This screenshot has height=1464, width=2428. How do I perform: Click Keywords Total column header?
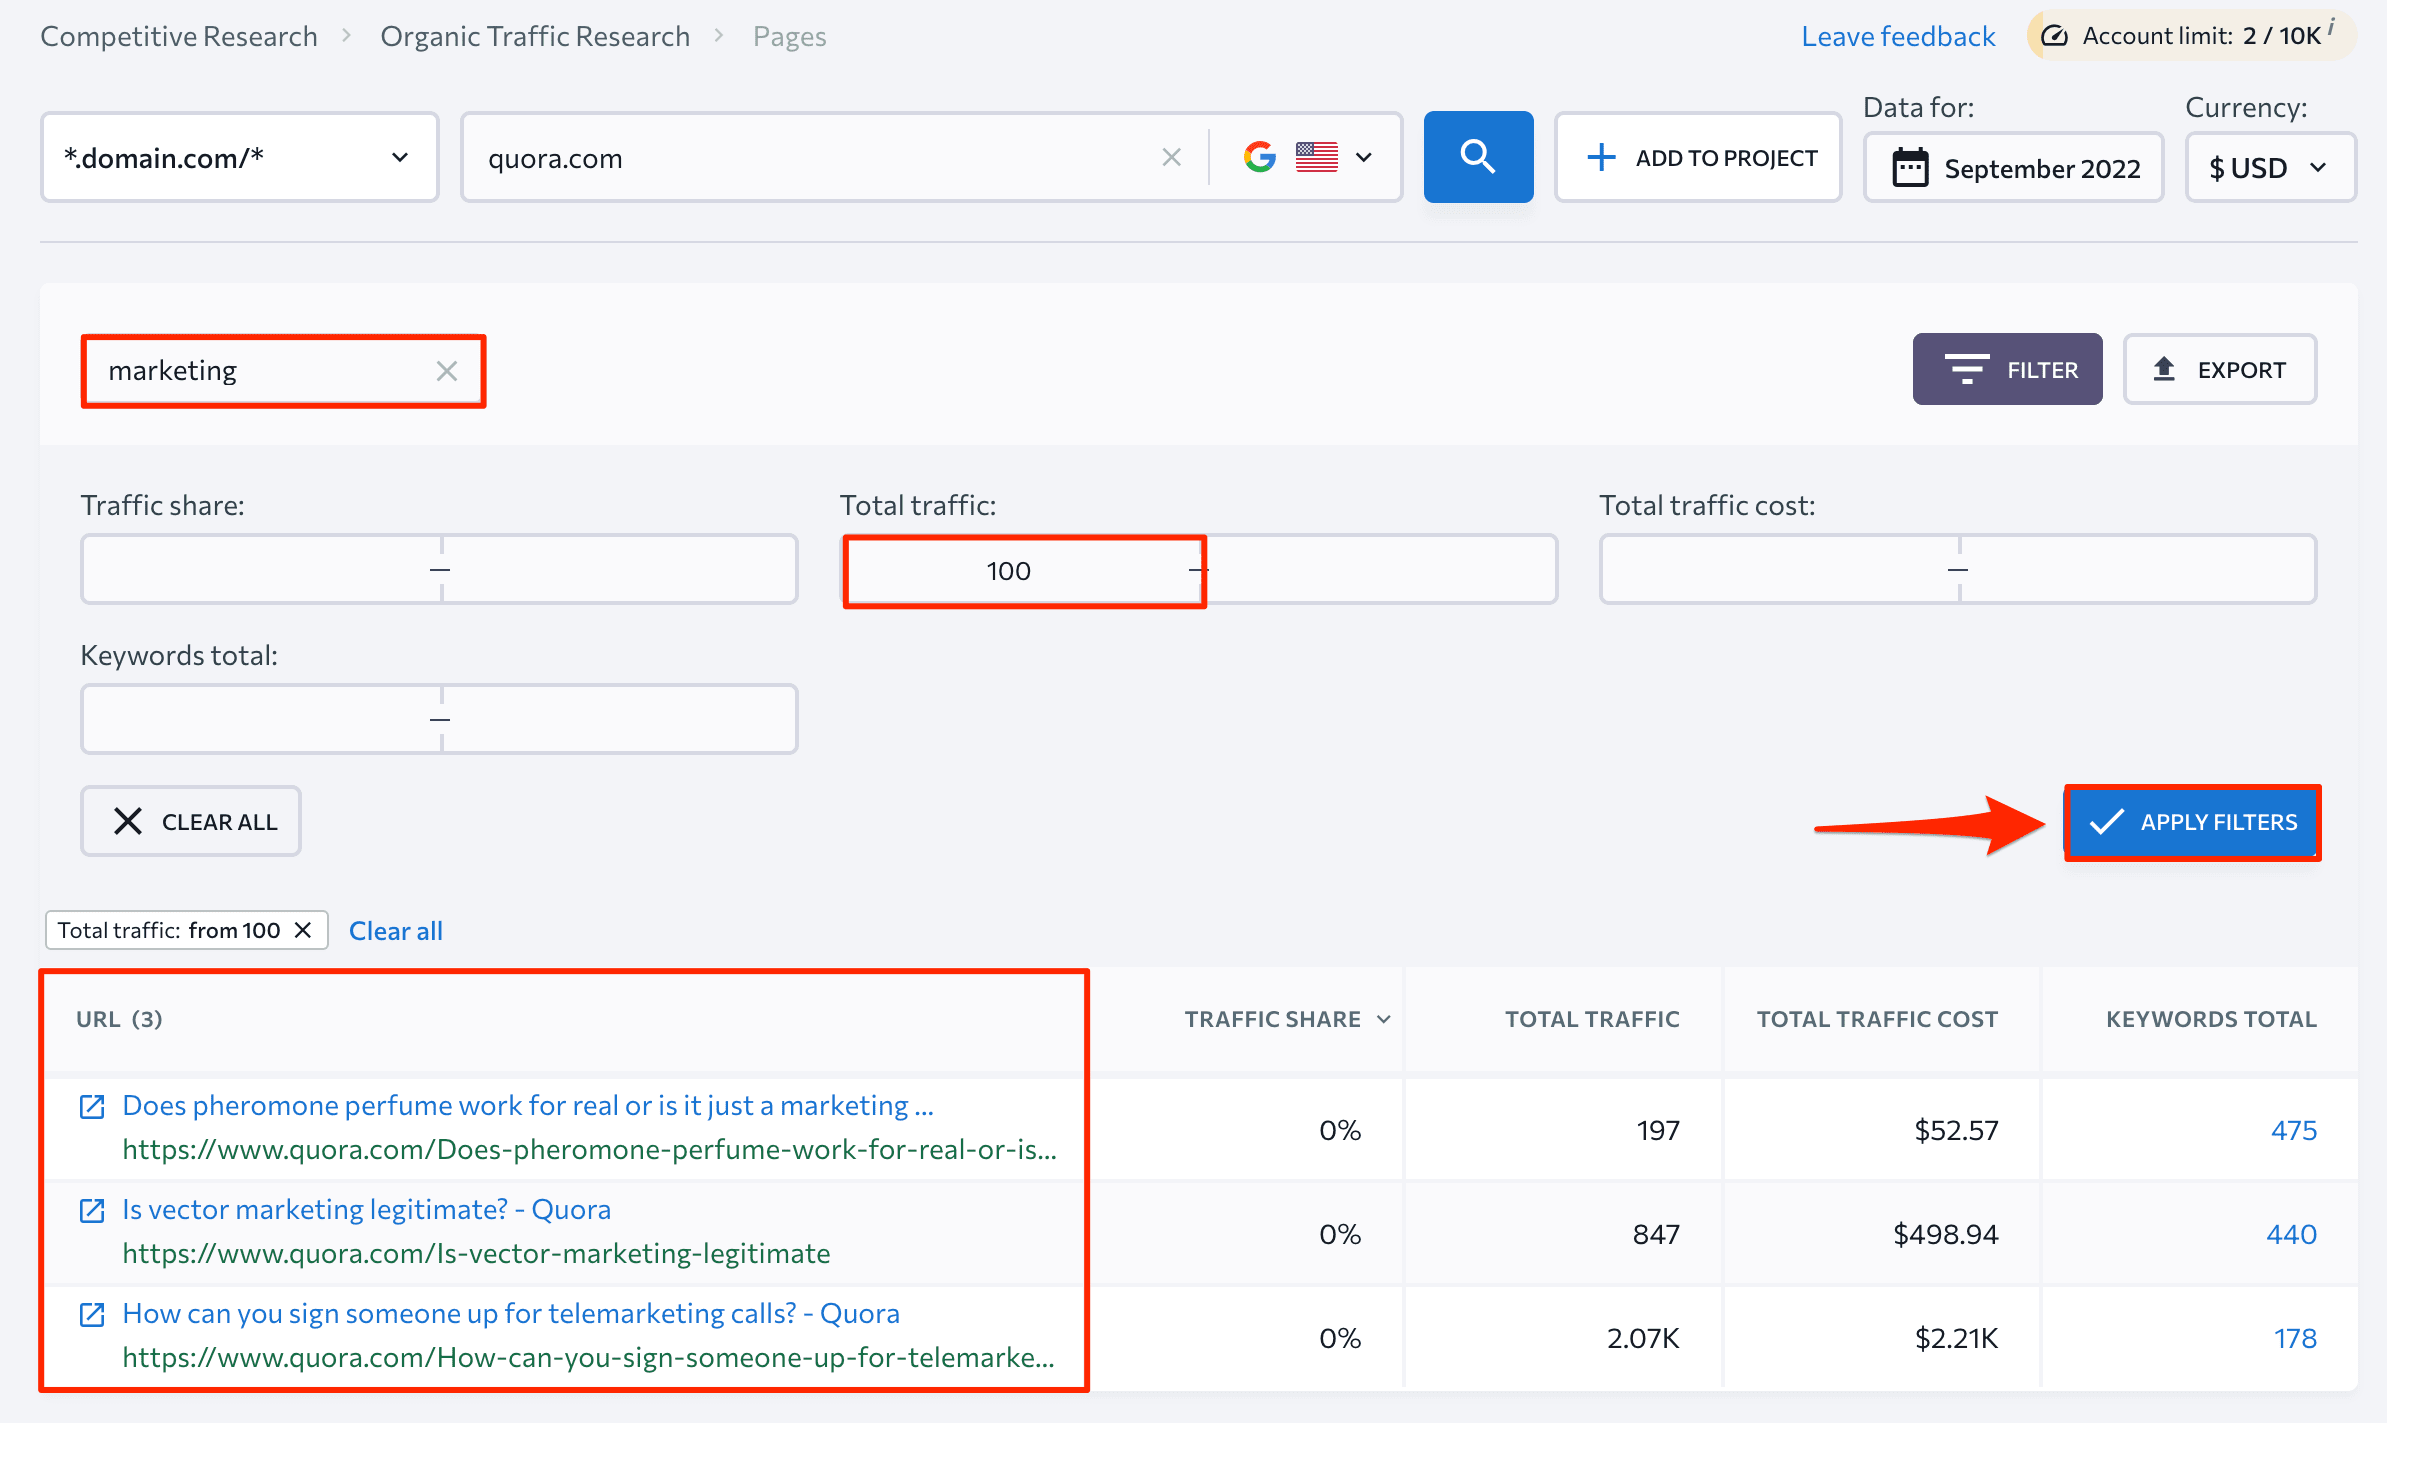pyautogui.click(x=2211, y=1019)
